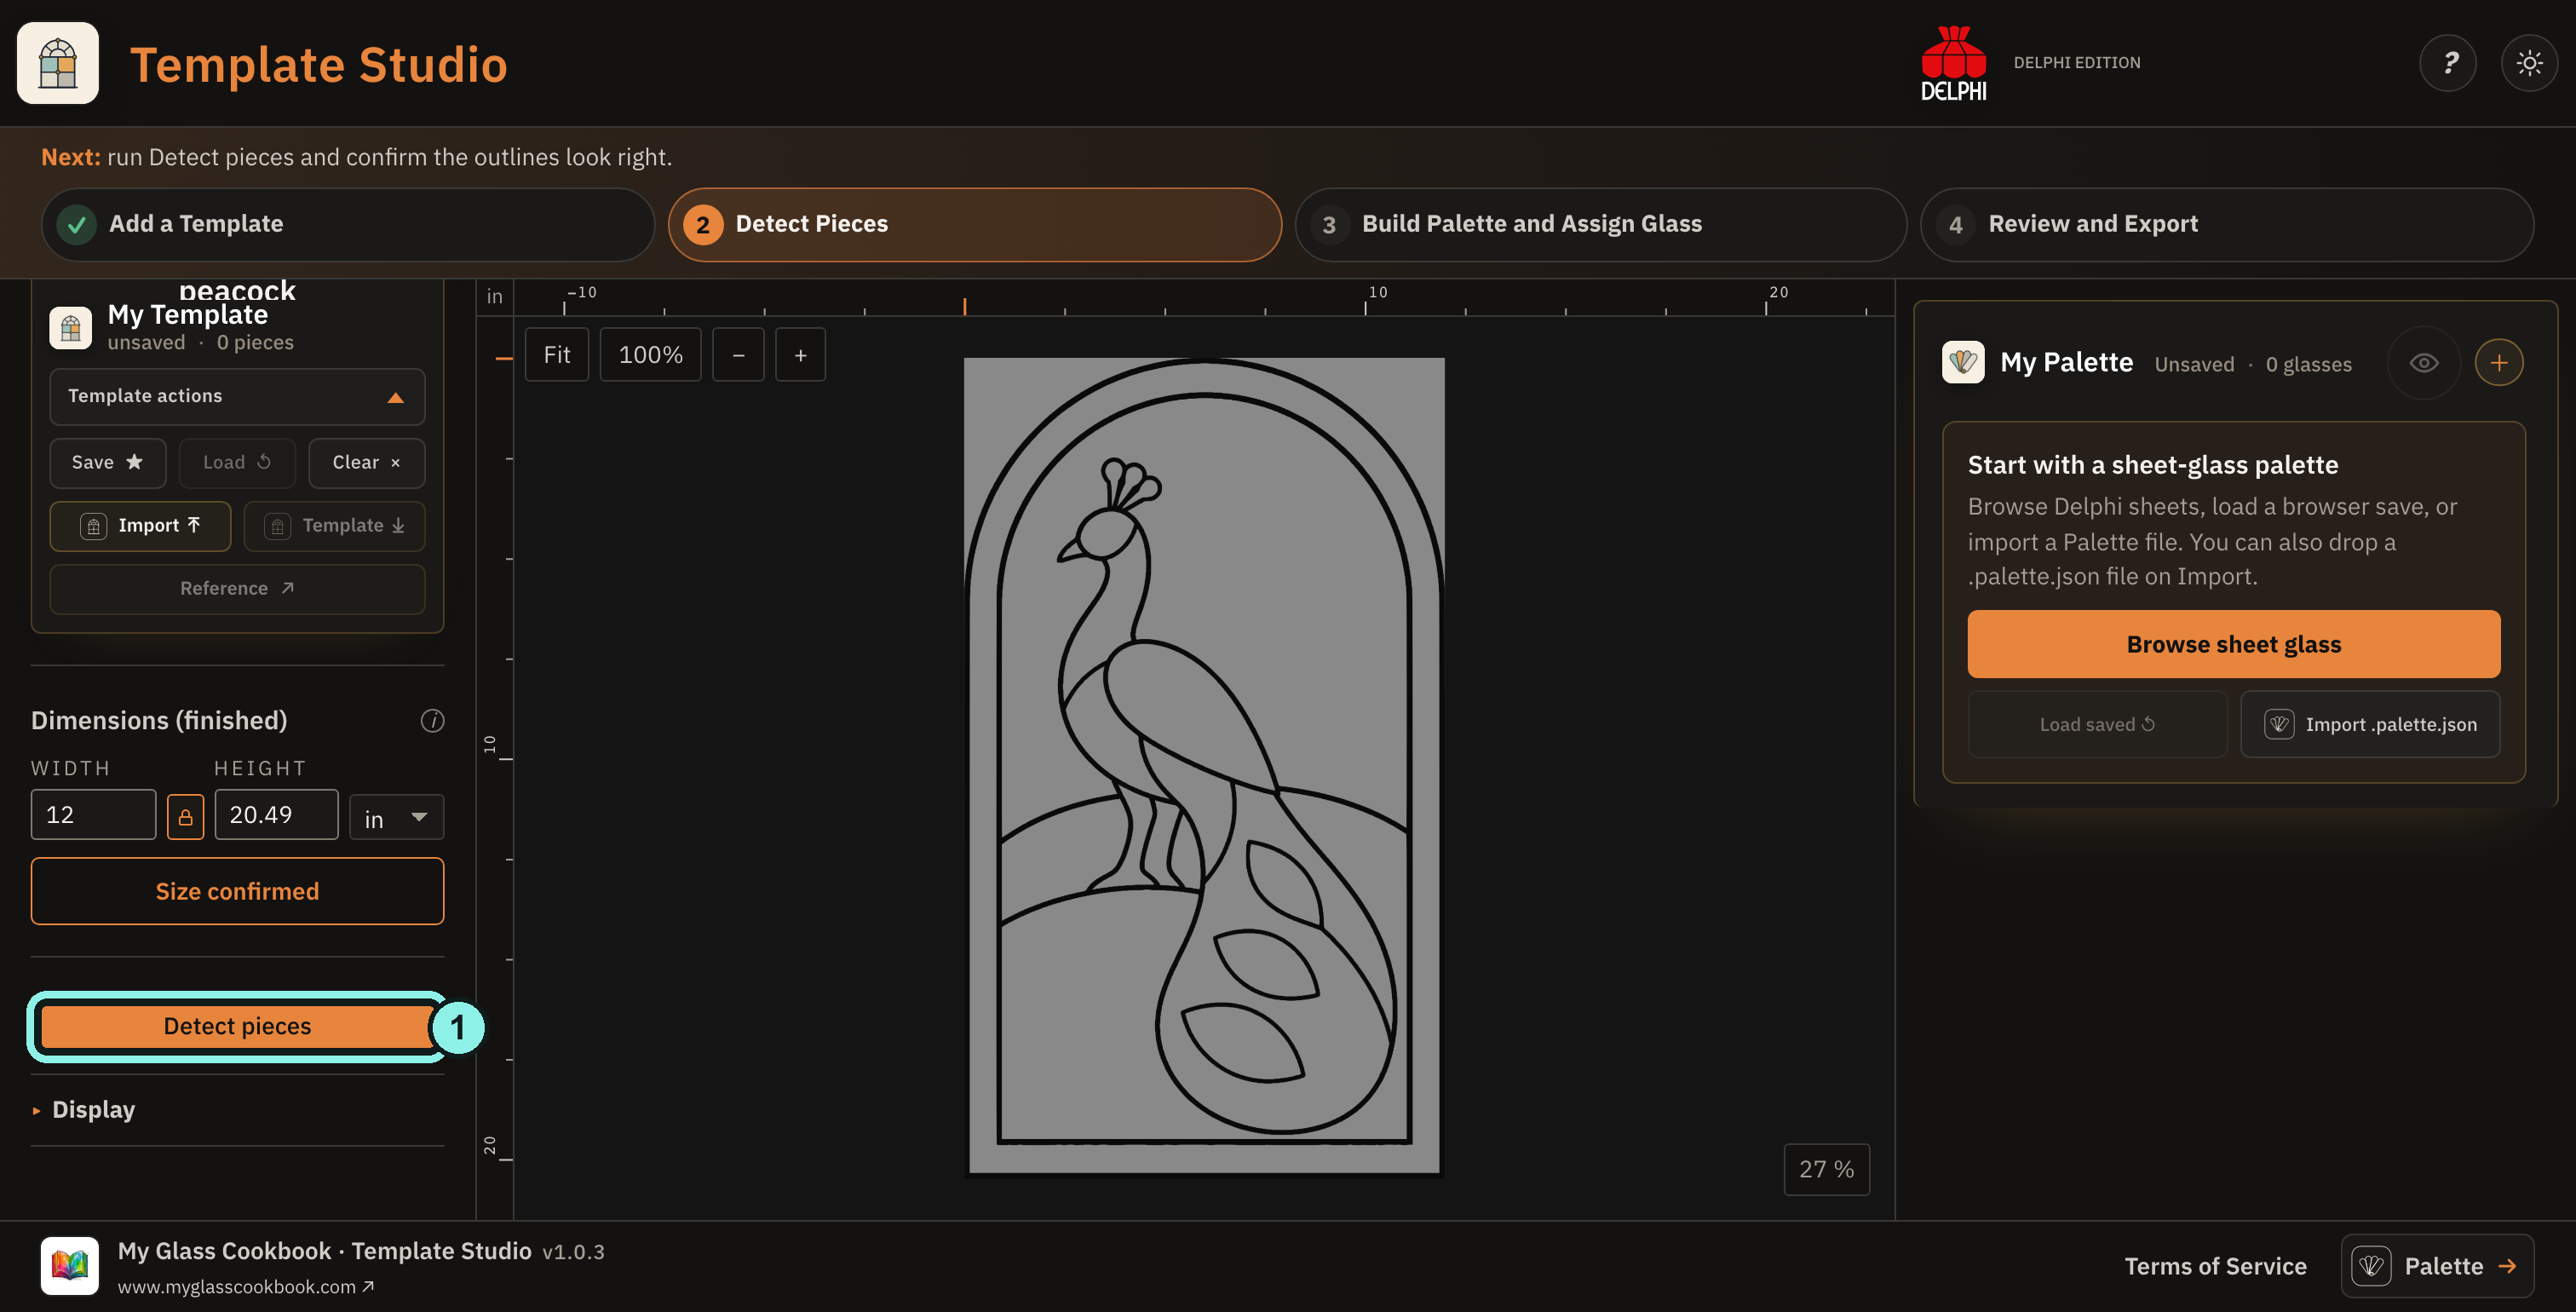Click the 27 % zoom indicator
This screenshot has height=1312, width=2576.
pos(1826,1169)
